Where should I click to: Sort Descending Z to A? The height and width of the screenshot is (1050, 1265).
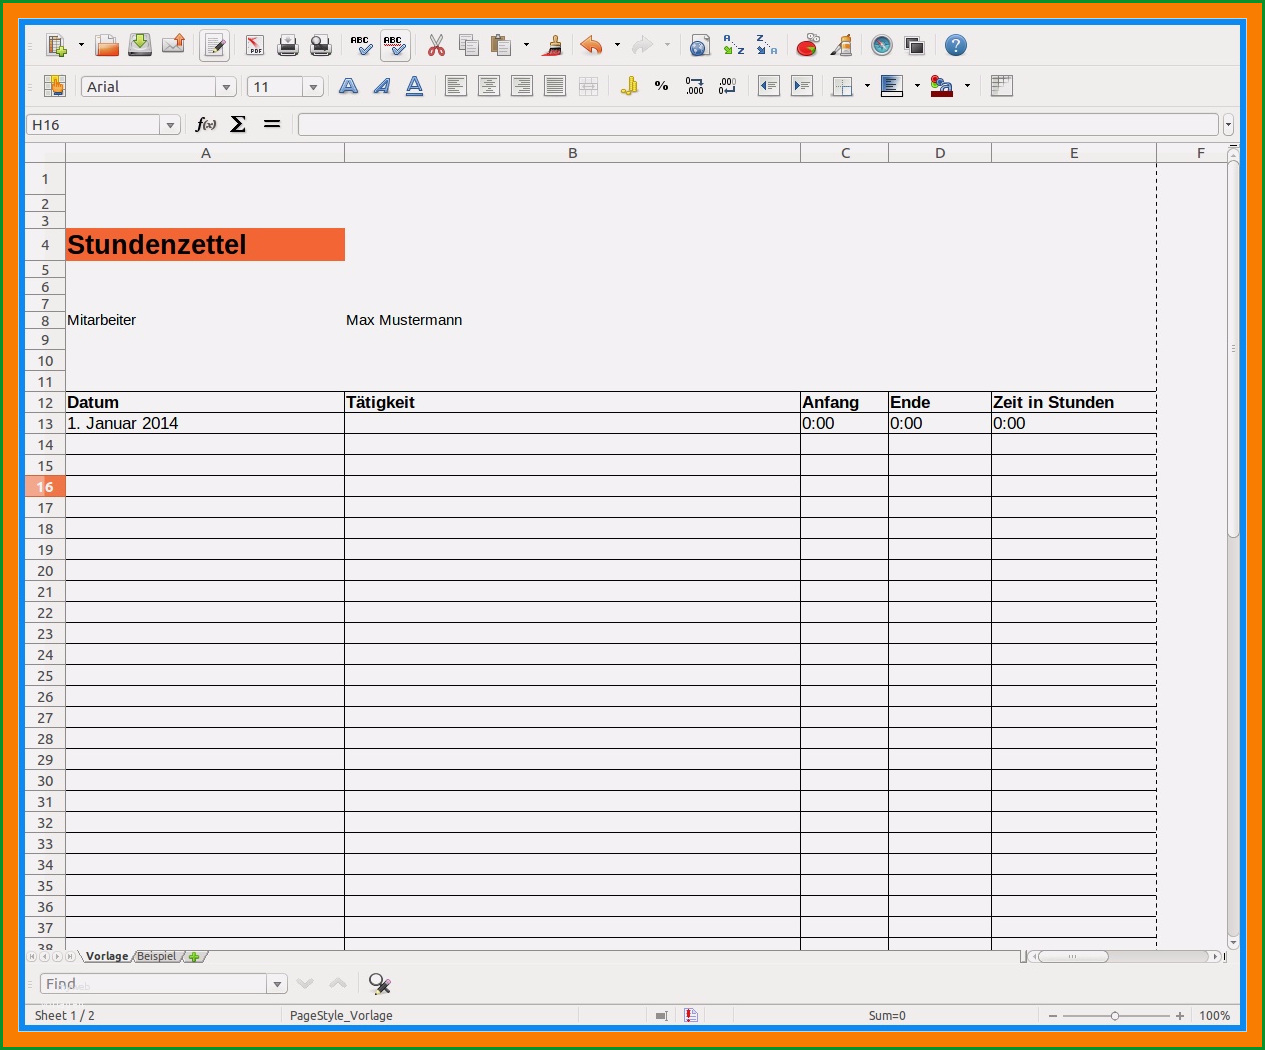(766, 45)
